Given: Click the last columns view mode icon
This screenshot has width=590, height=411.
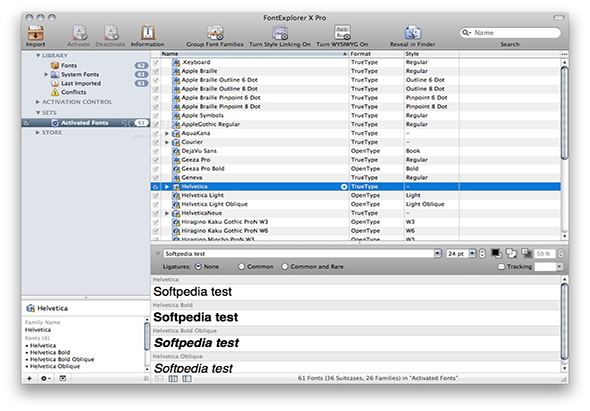Looking at the screenshot, I should (x=187, y=379).
